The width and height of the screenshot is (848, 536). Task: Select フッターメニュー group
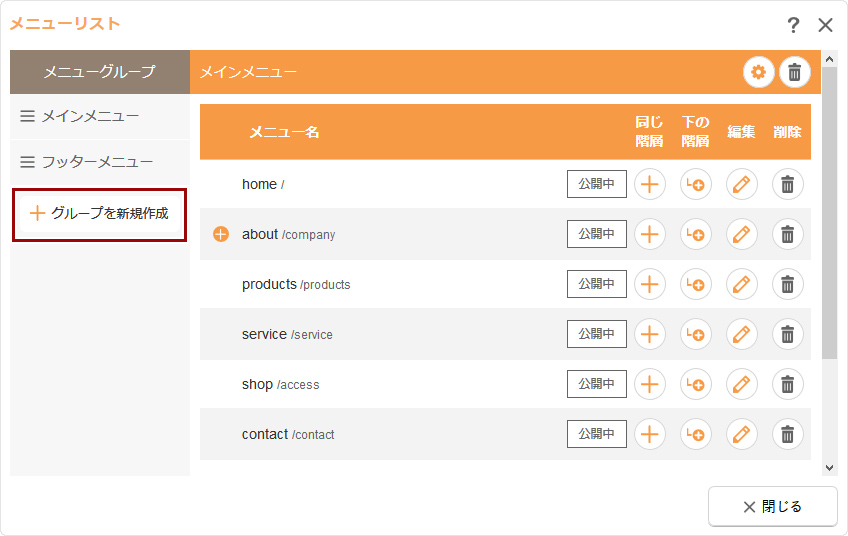[x=100, y=162]
